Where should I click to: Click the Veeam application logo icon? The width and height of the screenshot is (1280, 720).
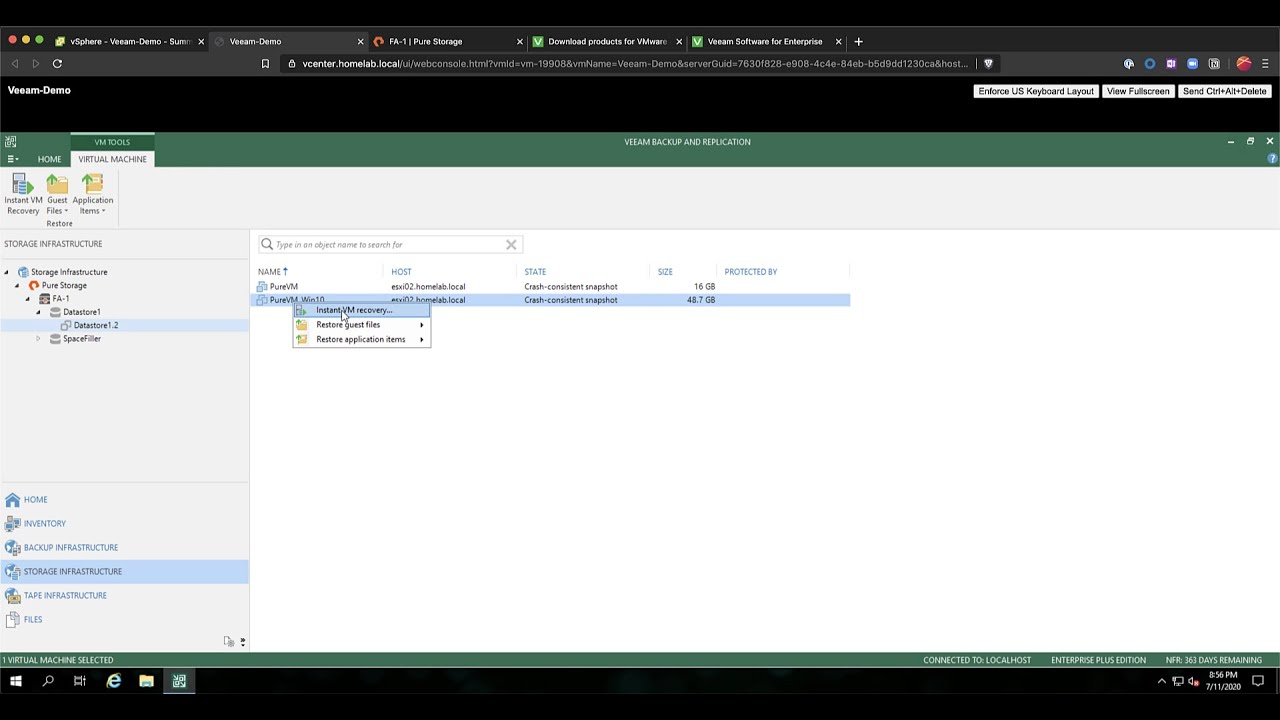click(10, 142)
